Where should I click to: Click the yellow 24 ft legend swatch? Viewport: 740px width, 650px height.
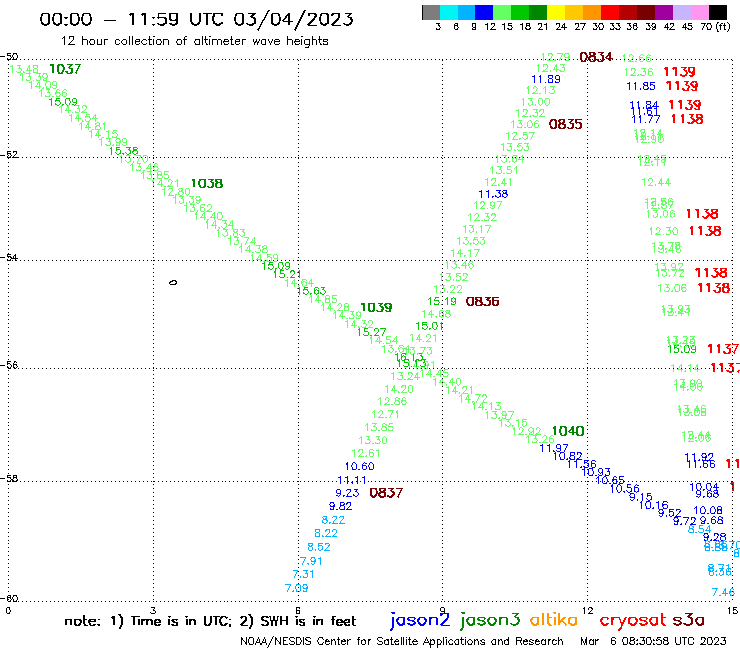556,12
